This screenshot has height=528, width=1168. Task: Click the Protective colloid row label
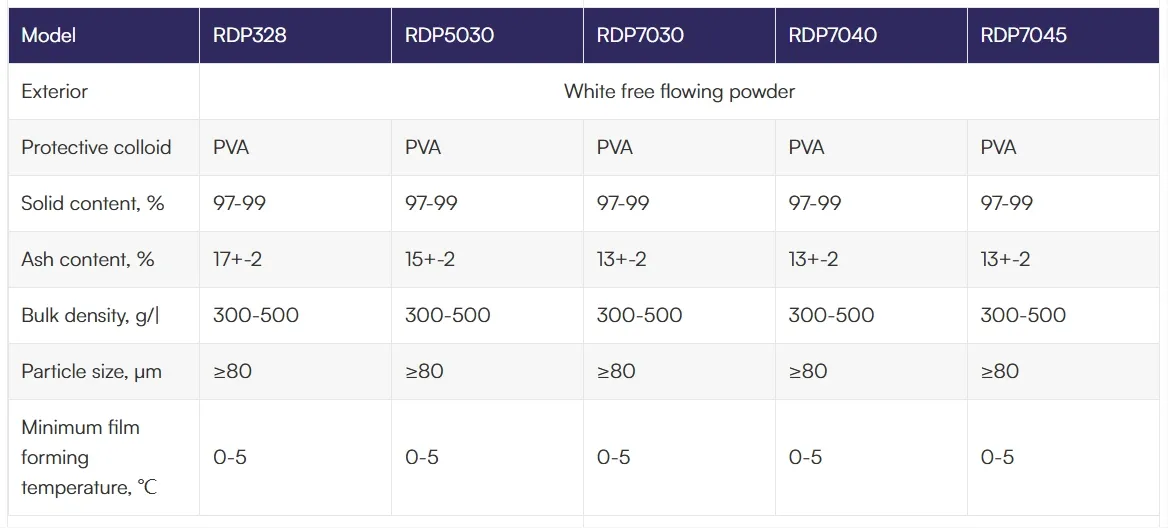(x=96, y=147)
